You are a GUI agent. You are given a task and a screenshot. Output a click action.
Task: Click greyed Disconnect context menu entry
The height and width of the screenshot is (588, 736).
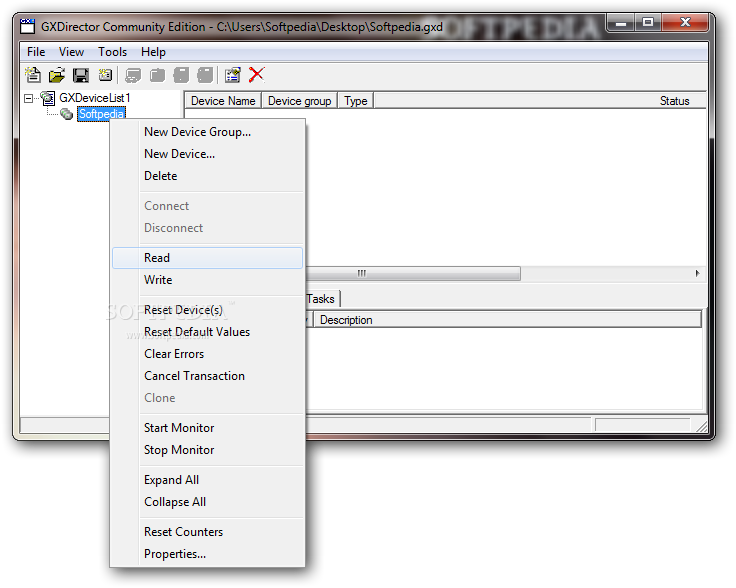click(207, 228)
